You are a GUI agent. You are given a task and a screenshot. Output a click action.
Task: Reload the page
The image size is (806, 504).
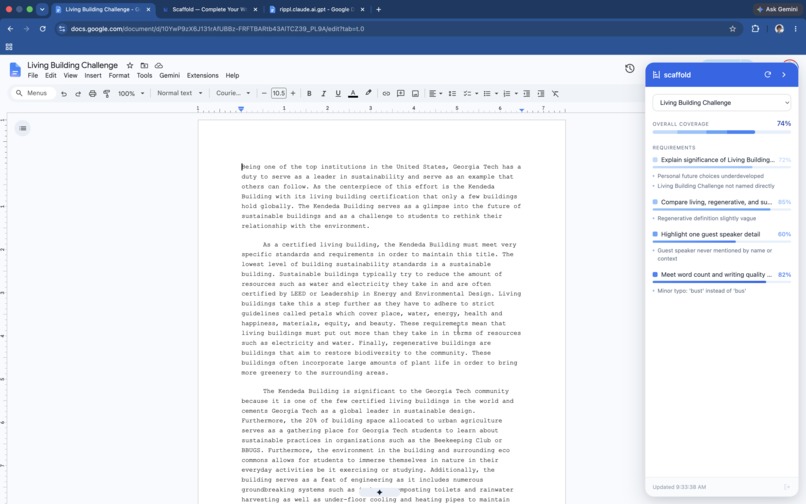43,29
